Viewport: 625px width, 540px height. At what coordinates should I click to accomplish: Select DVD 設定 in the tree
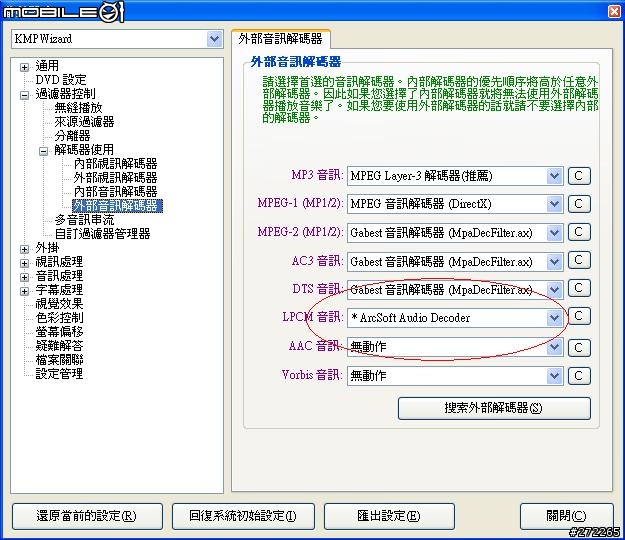pos(61,80)
